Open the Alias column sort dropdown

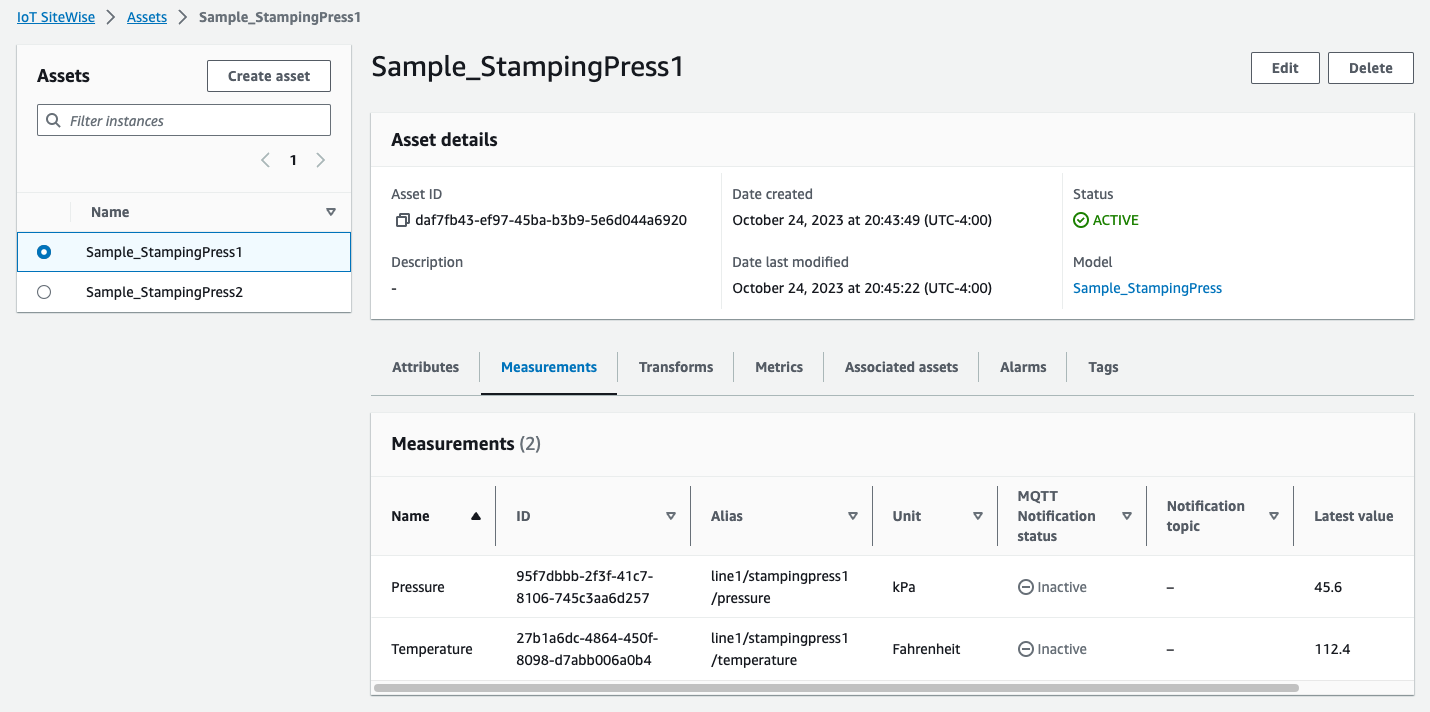click(x=853, y=516)
